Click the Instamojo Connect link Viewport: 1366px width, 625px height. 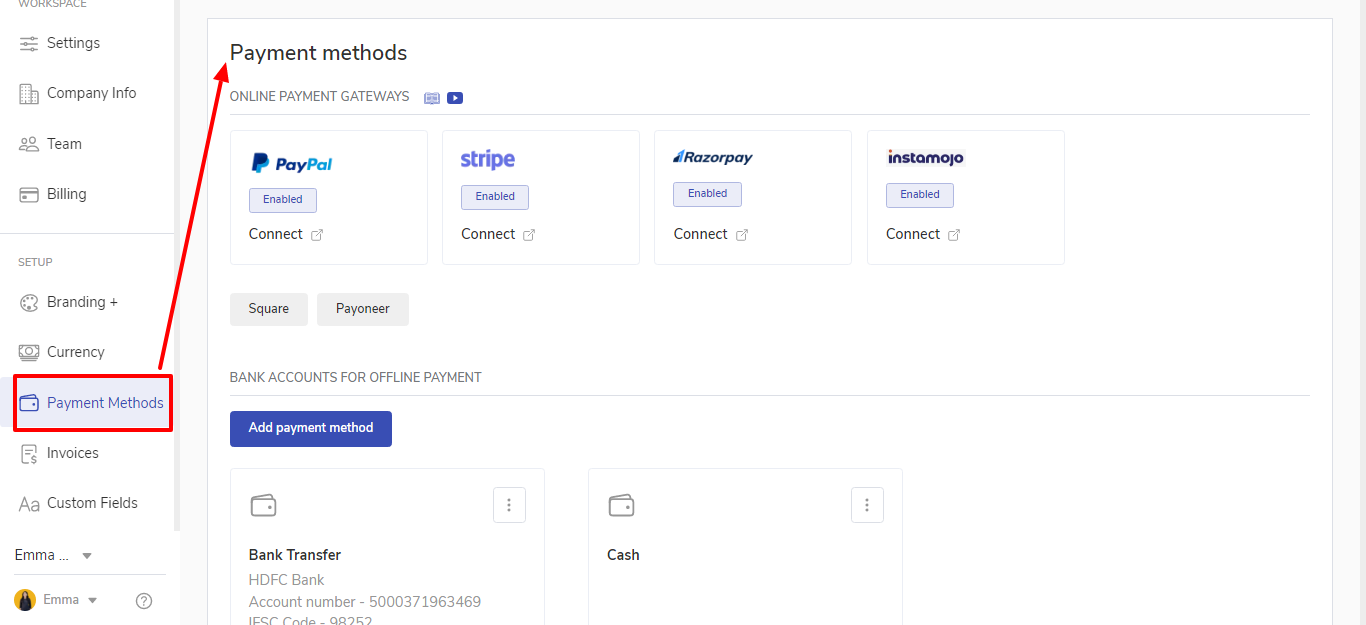[913, 234]
